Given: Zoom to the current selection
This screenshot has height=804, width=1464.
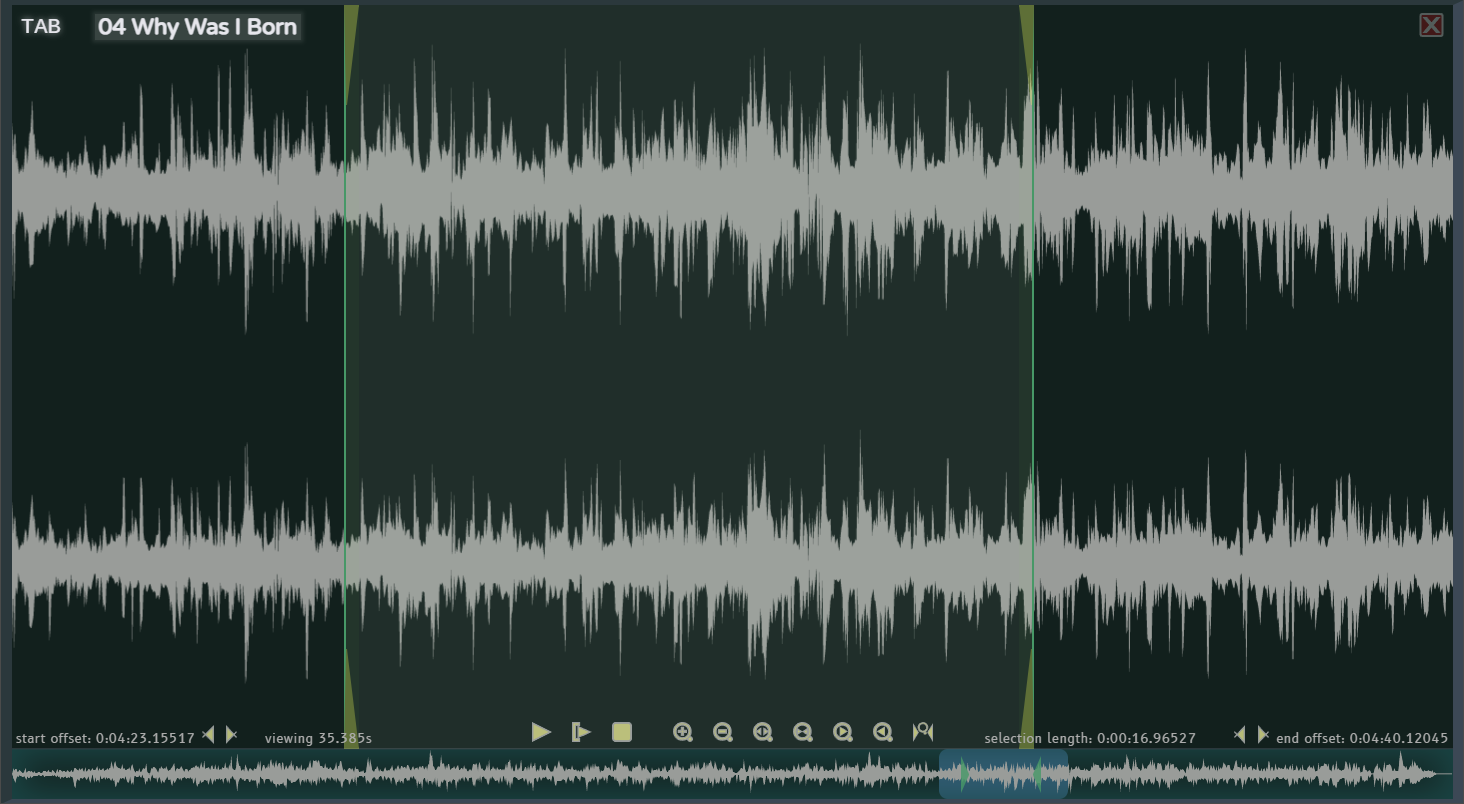Looking at the screenshot, I should point(921,732).
